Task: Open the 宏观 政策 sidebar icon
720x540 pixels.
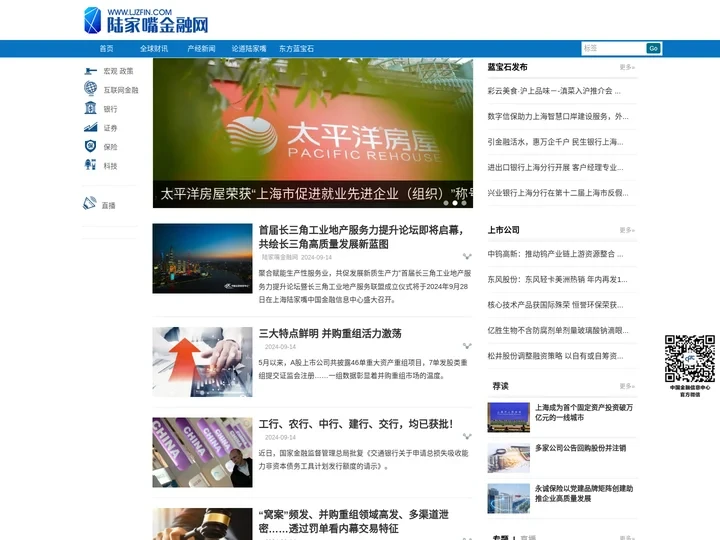Action: tap(90, 71)
